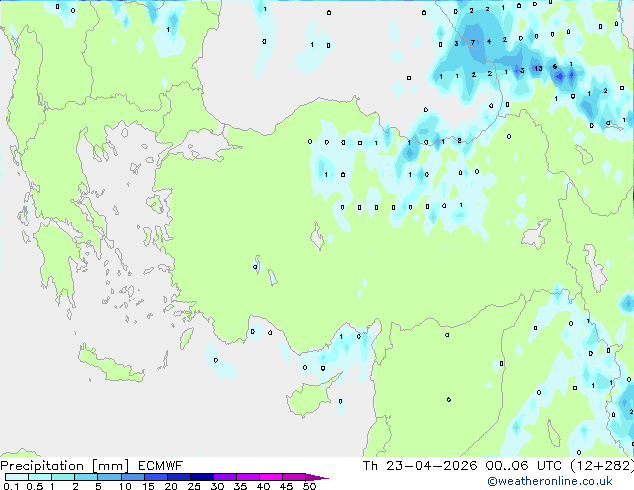Click the '7' precipitation value on map
The width and height of the screenshot is (634, 490).
pos(473,42)
